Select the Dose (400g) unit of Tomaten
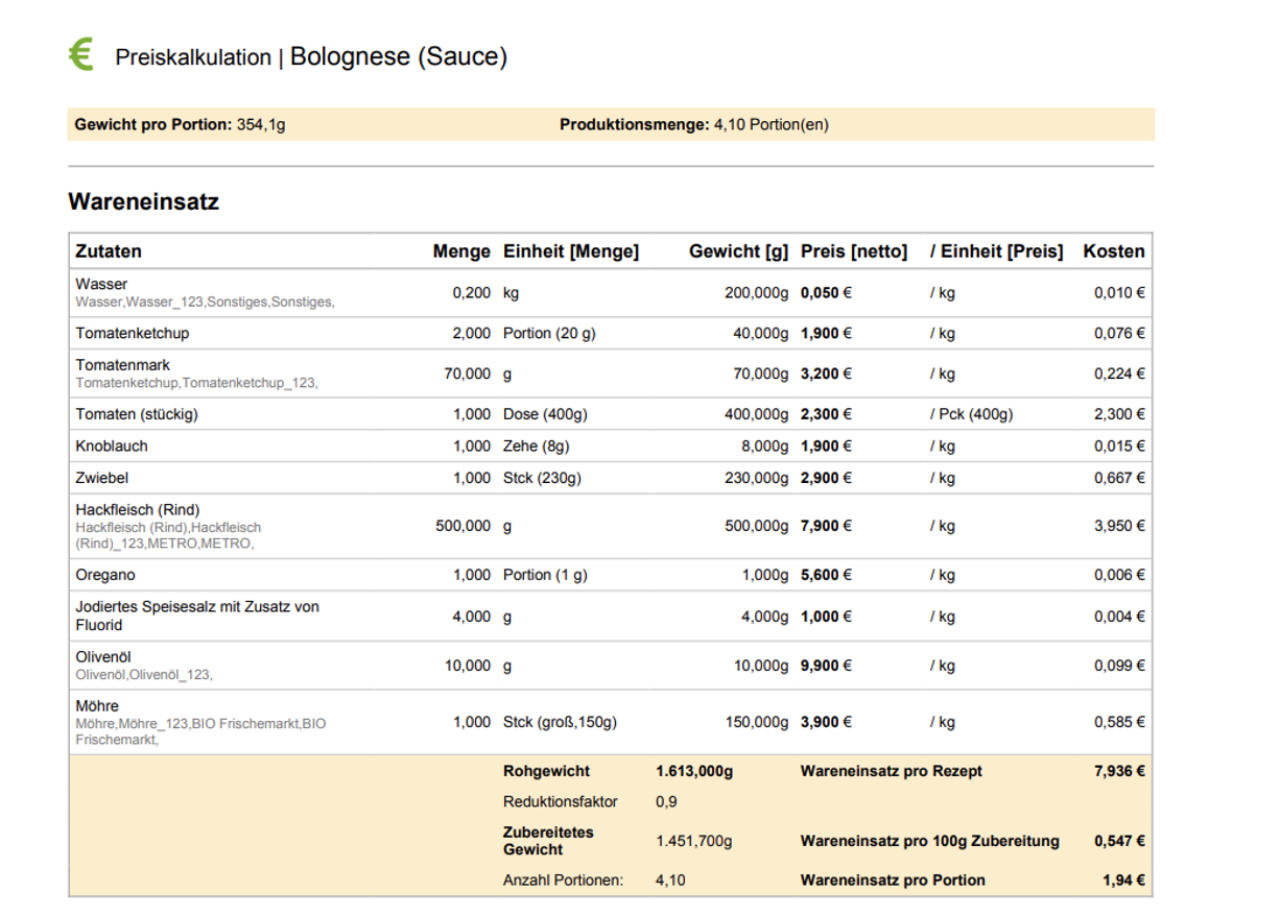 (545, 414)
